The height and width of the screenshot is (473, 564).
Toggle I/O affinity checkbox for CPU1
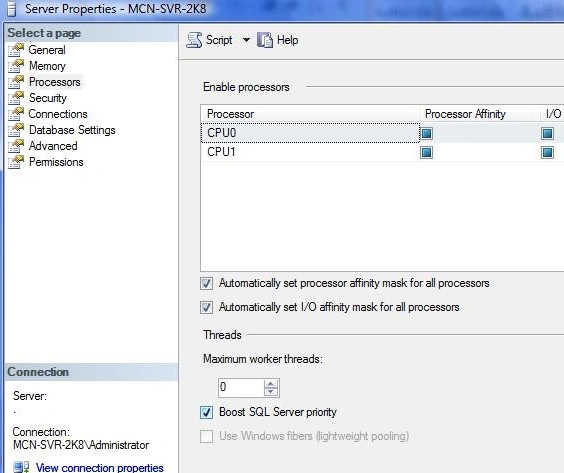(547, 153)
